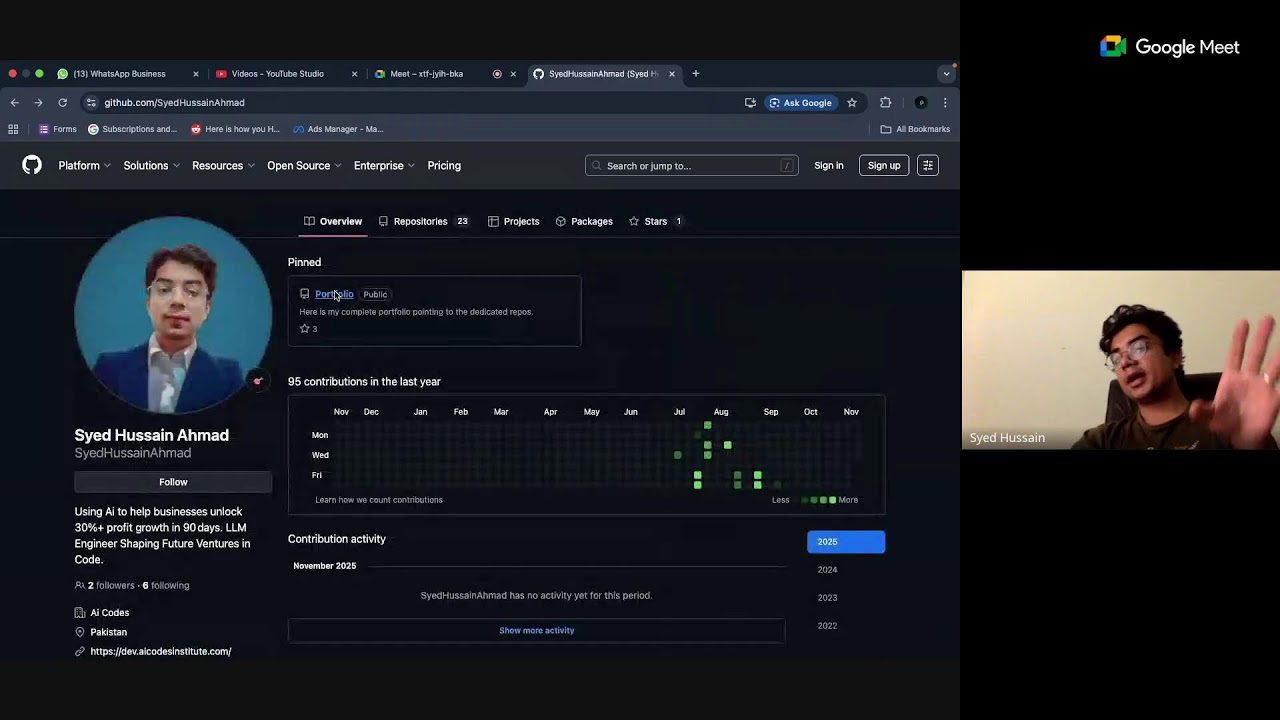The height and width of the screenshot is (720, 1280).
Task: Open the 6 following link
Action: (x=166, y=585)
